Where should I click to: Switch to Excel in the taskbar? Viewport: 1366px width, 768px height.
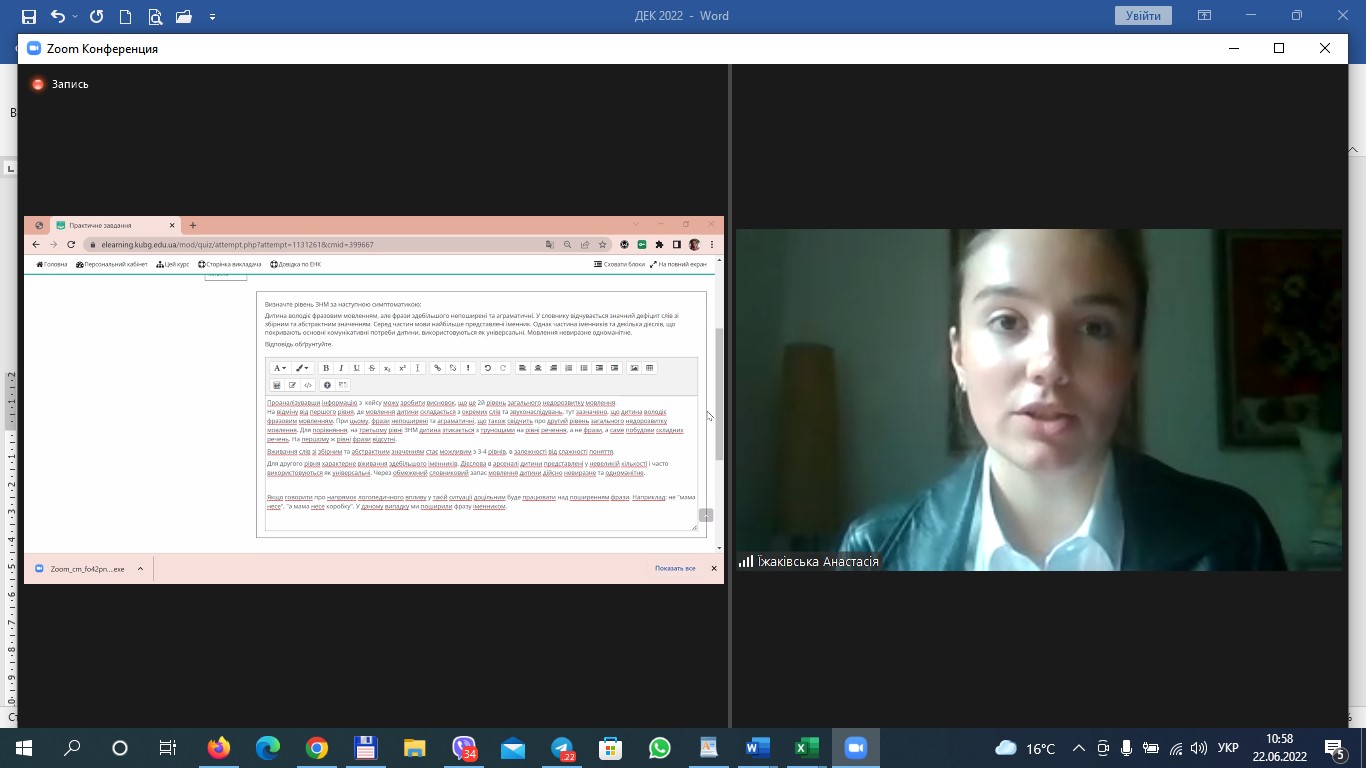point(806,748)
